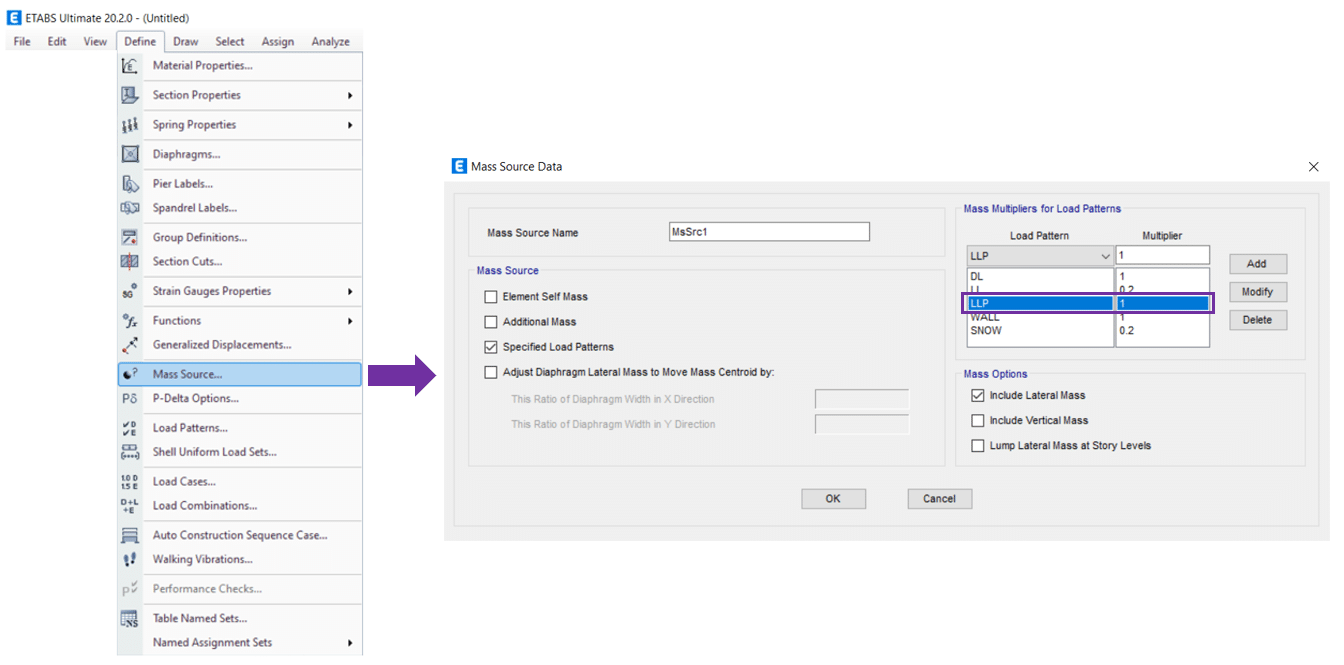Click the Table Named Sets icon
The width and height of the screenshot is (1344, 665).
[130, 618]
